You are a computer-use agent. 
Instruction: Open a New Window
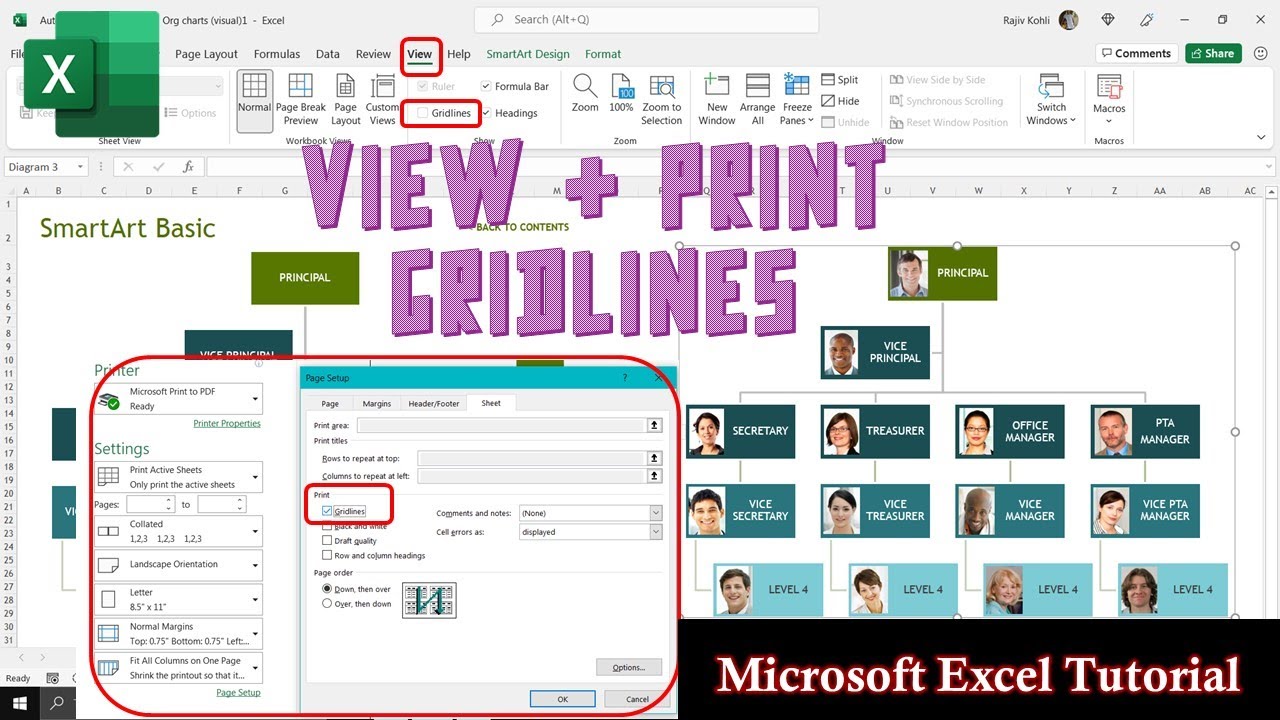pyautogui.click(x=717, y=100)
